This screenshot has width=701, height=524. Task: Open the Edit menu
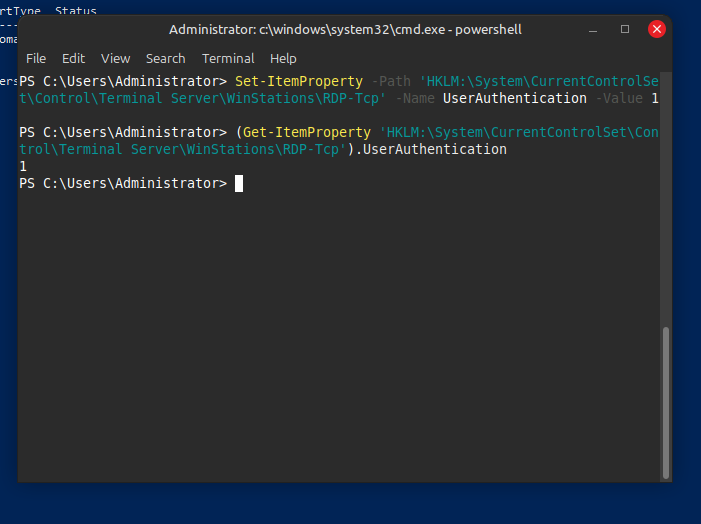[74, 59]
